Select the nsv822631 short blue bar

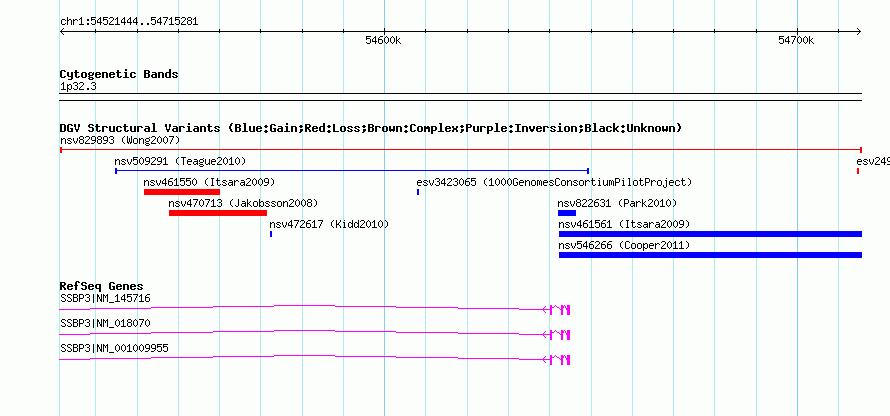click(567, 213)
